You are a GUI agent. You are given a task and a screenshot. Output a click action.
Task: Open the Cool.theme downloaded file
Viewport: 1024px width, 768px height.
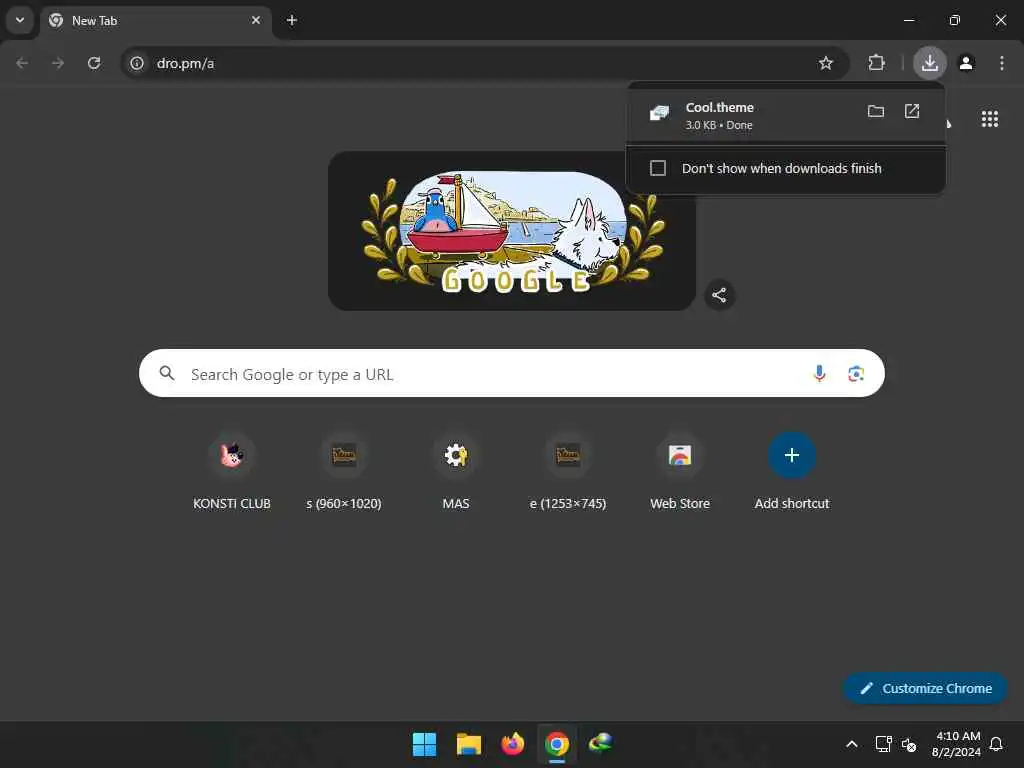[x=718, y=115]
